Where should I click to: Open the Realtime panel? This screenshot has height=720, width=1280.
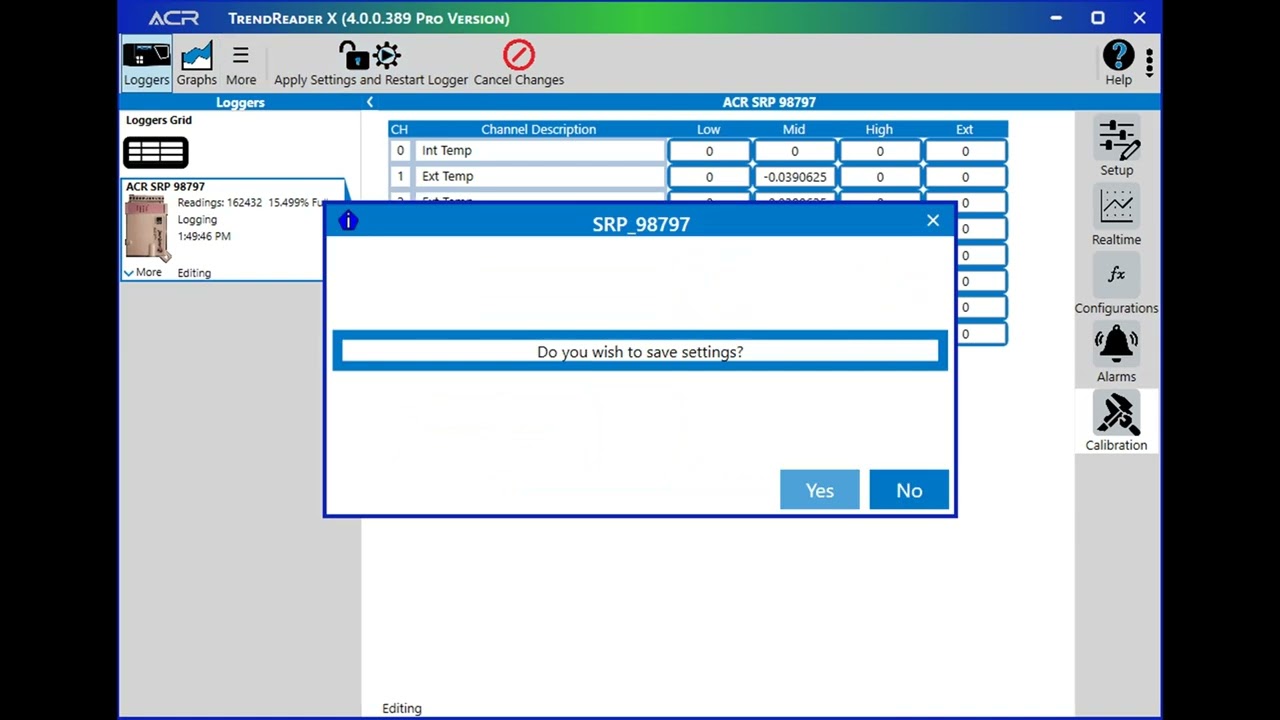click(x=1116, y=217)
